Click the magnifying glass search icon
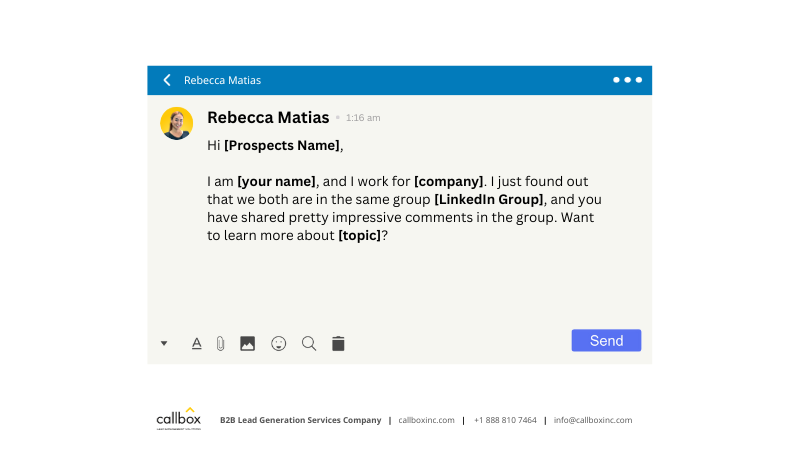800x450 pixels. (x=309, y=343)
